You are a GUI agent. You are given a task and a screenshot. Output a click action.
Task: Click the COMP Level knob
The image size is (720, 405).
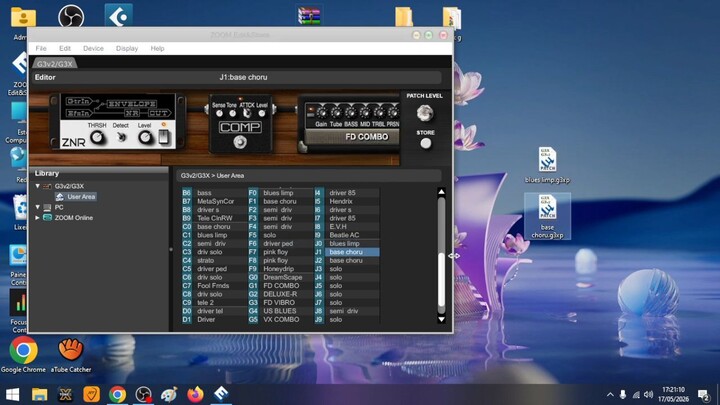click(262, 113)
